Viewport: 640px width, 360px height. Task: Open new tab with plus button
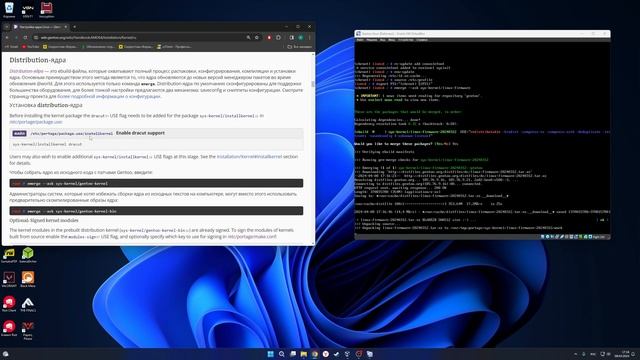pos(74,27)
